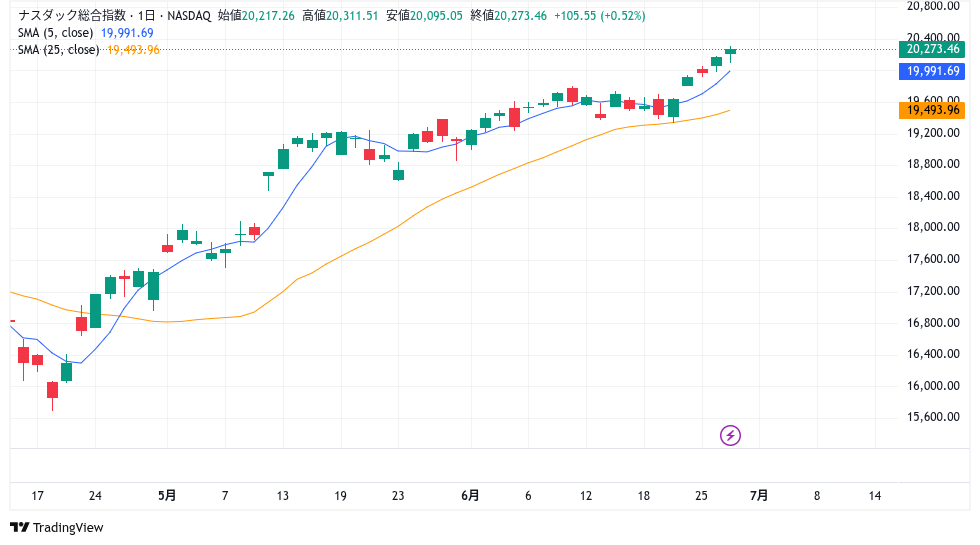Click the latest green candlestick at chart top

pyautogui.click(x=730, y=52)
